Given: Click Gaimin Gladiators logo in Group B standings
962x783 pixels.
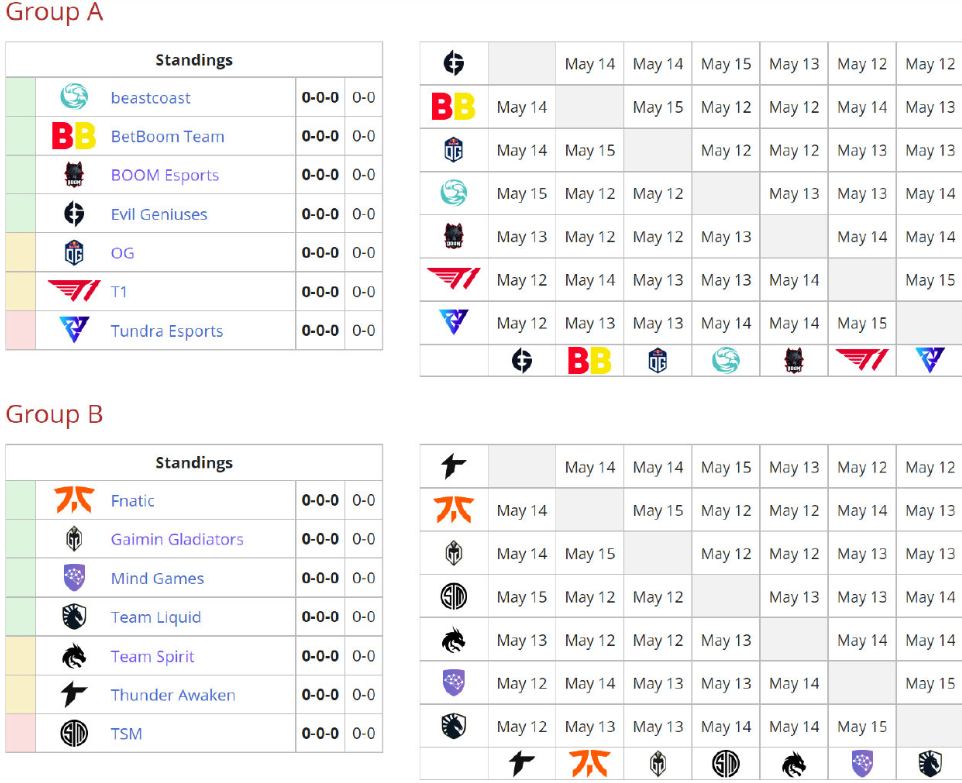Looking at the screenshot, I should coord(74,539).
